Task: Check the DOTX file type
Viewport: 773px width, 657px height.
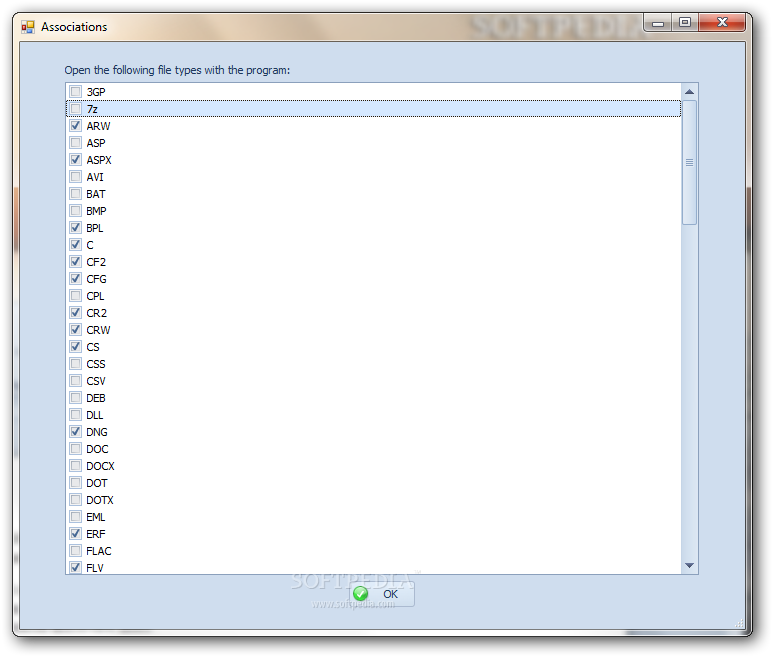Action: [x=75, y=500]
